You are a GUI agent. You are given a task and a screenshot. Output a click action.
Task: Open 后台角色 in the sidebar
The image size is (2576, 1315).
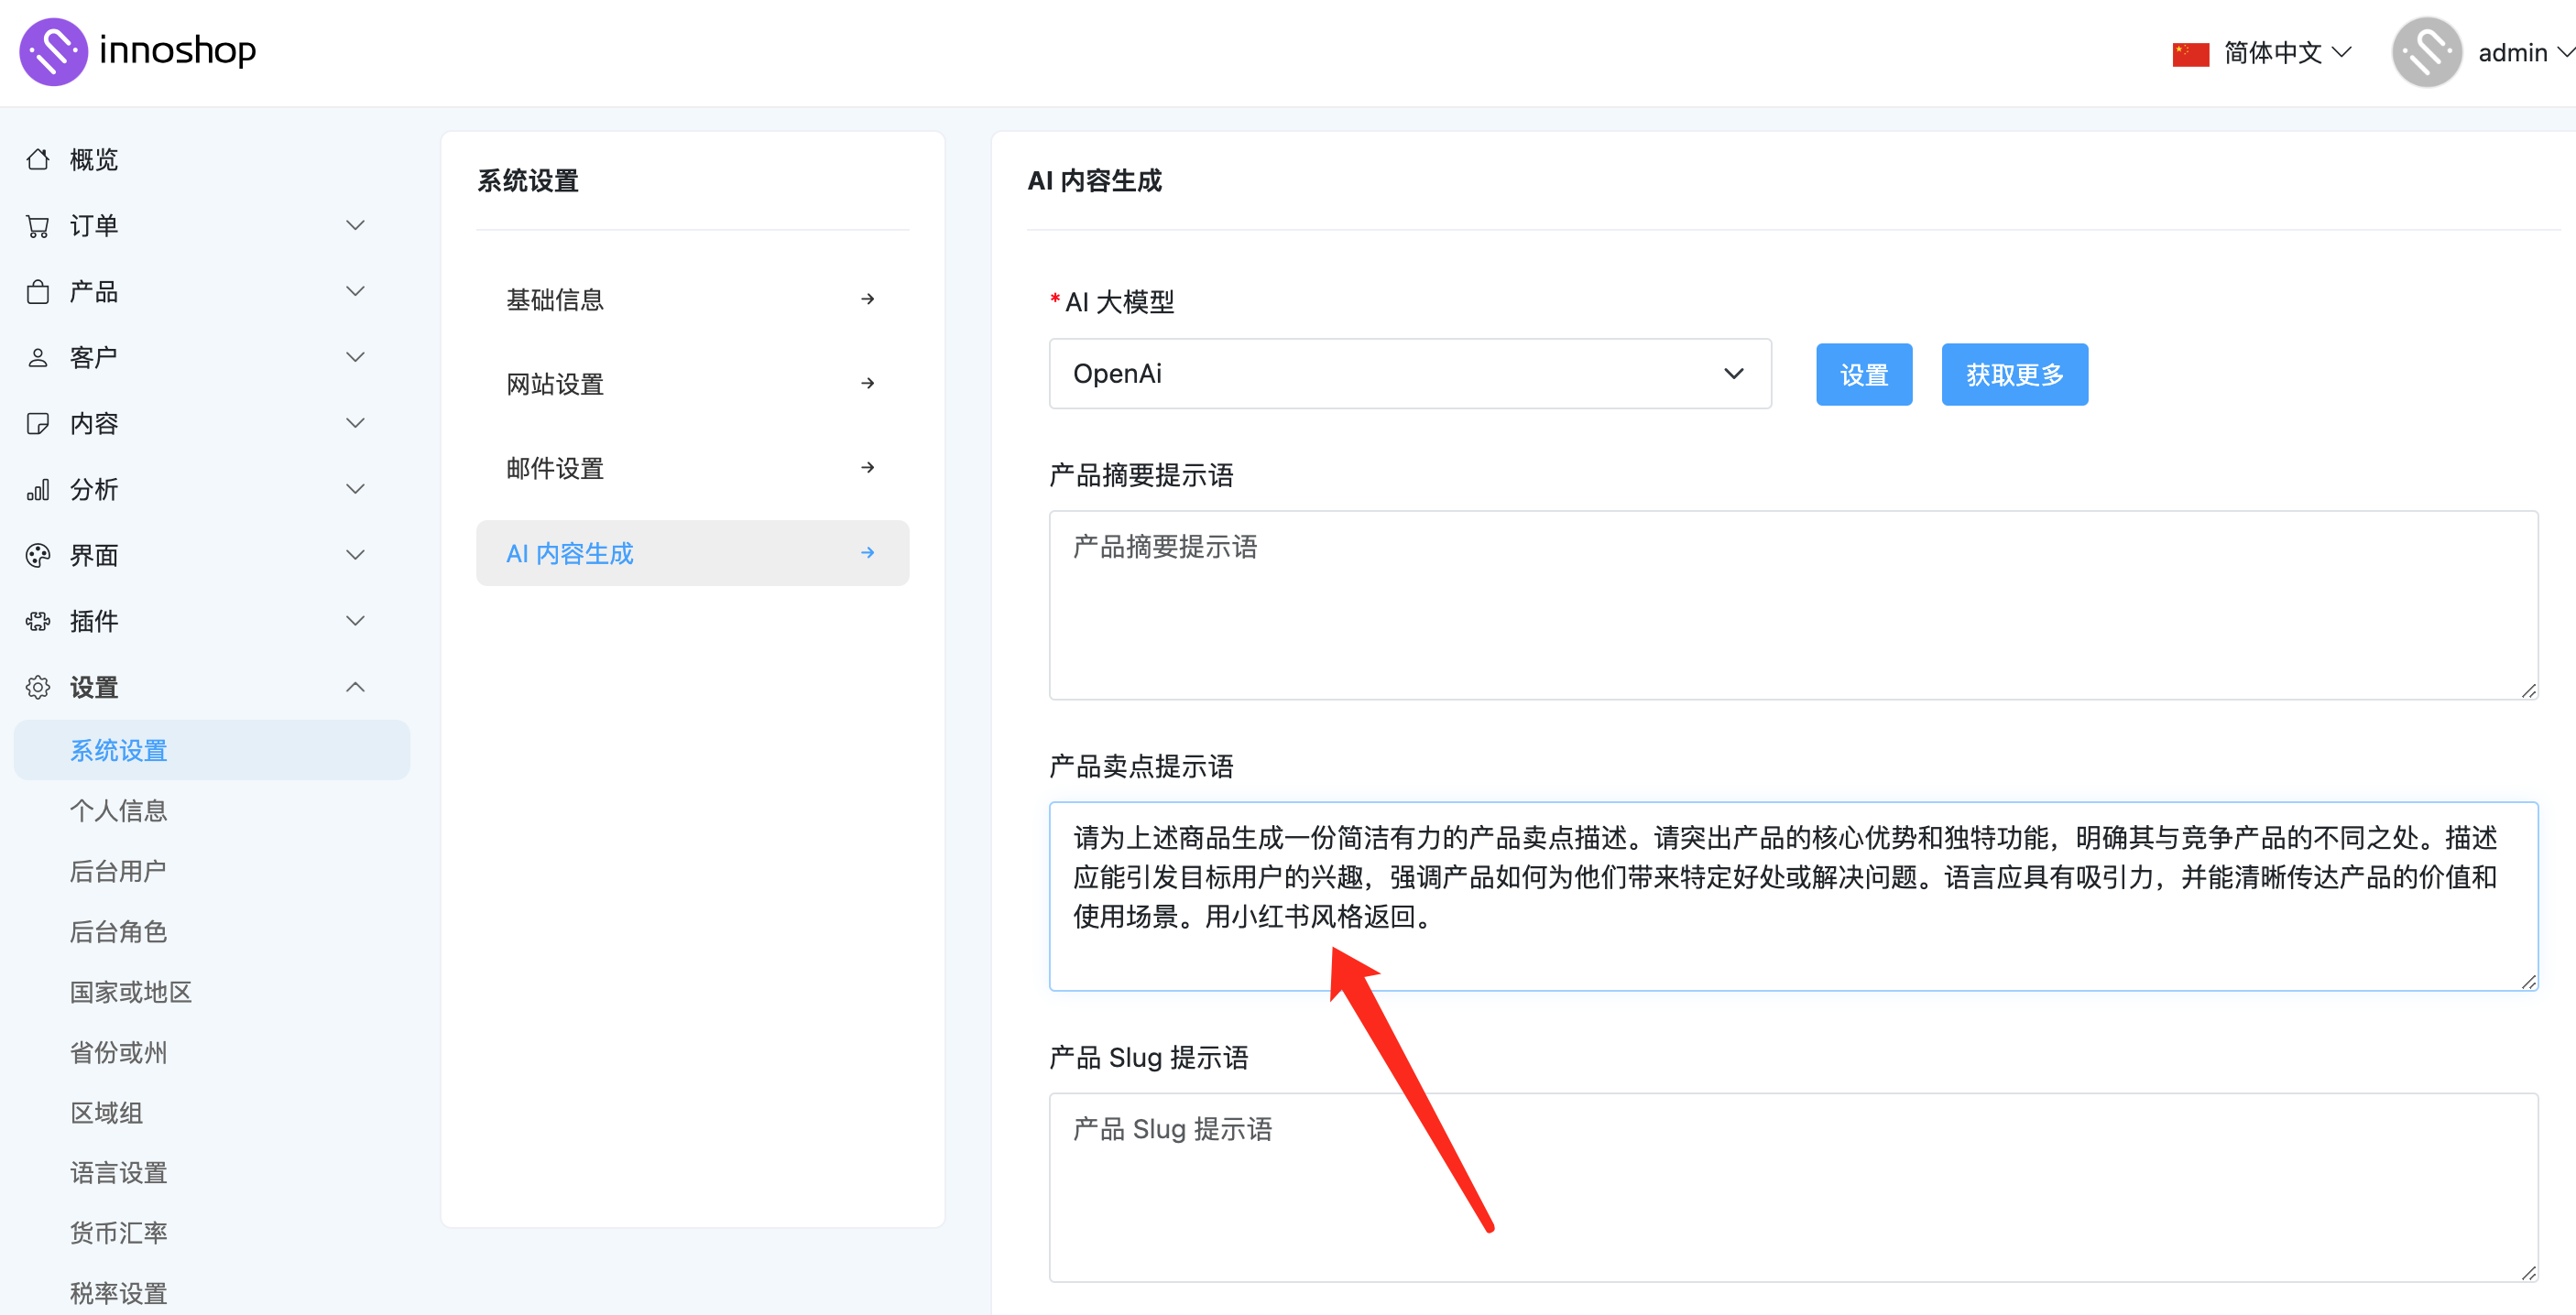click(x=118, y=931)
